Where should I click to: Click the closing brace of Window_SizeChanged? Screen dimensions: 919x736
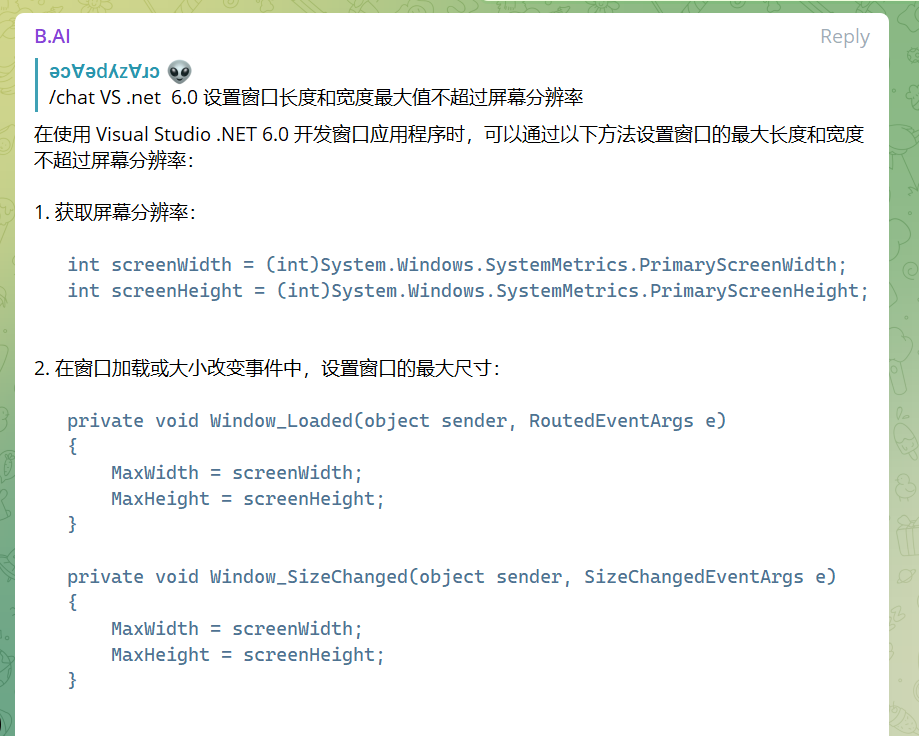72,681
